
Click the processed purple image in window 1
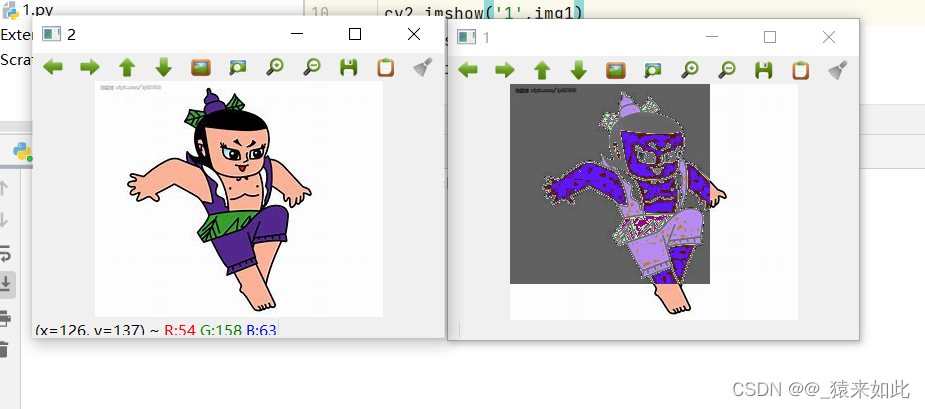[x=654, y=202]
